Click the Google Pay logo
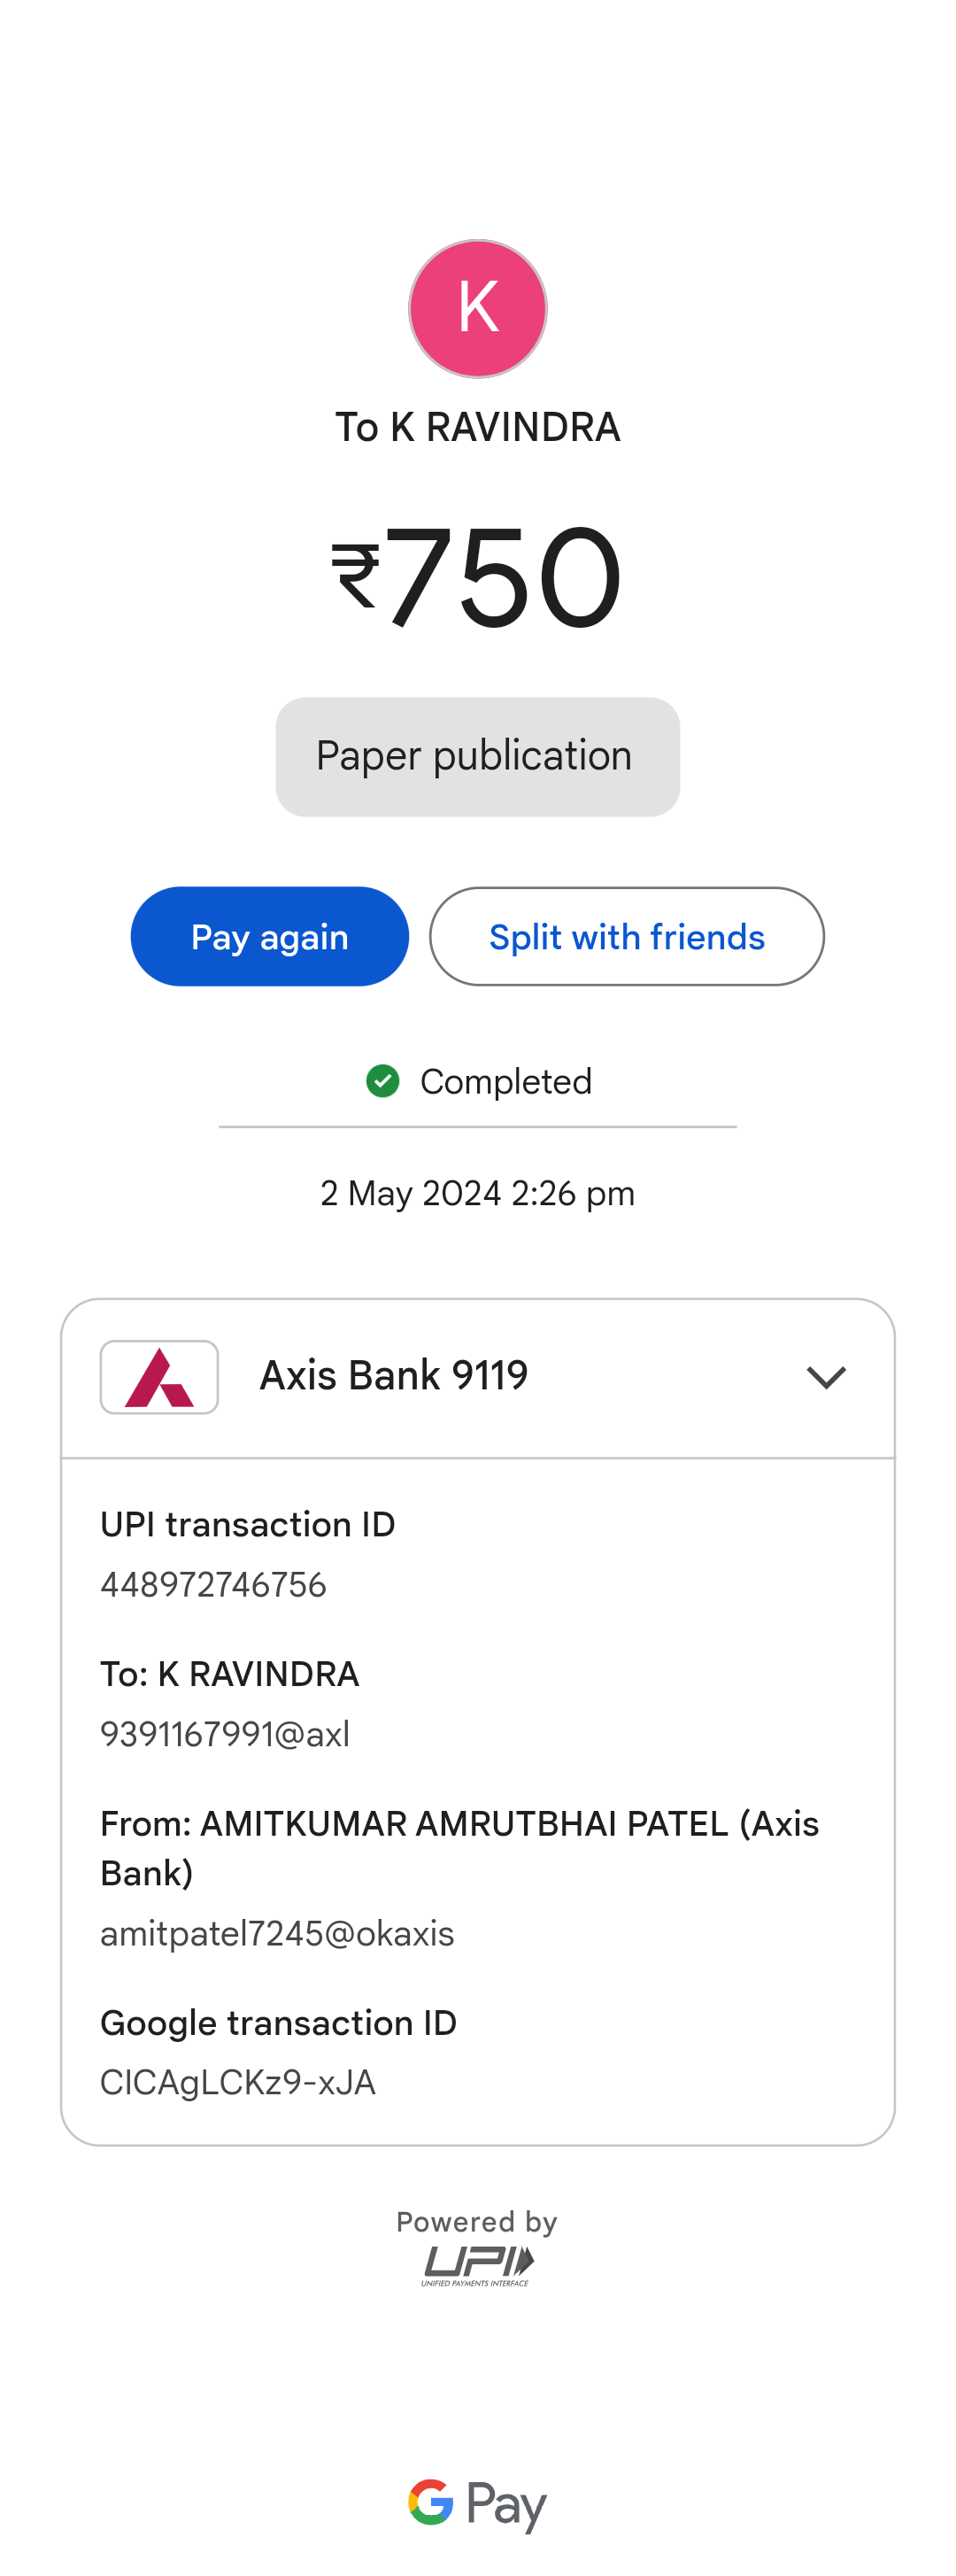Image resolution: width=956 pixels, height=2576 pixels. pyautogui.click(x=478, y=2504)
